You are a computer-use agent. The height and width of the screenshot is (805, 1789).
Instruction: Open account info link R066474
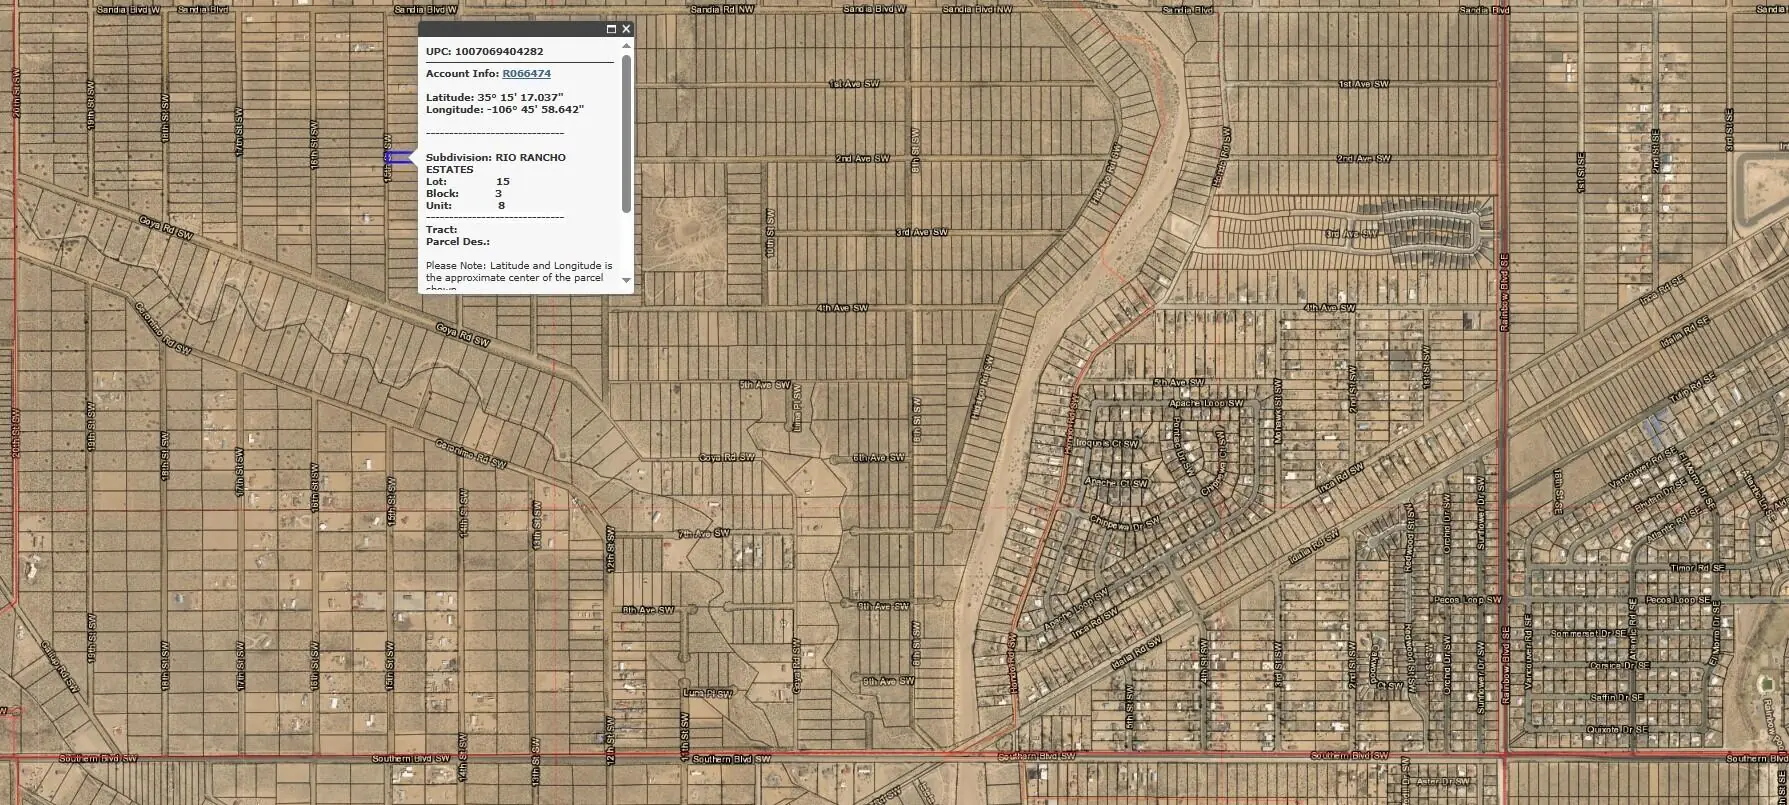click(526, 74)
